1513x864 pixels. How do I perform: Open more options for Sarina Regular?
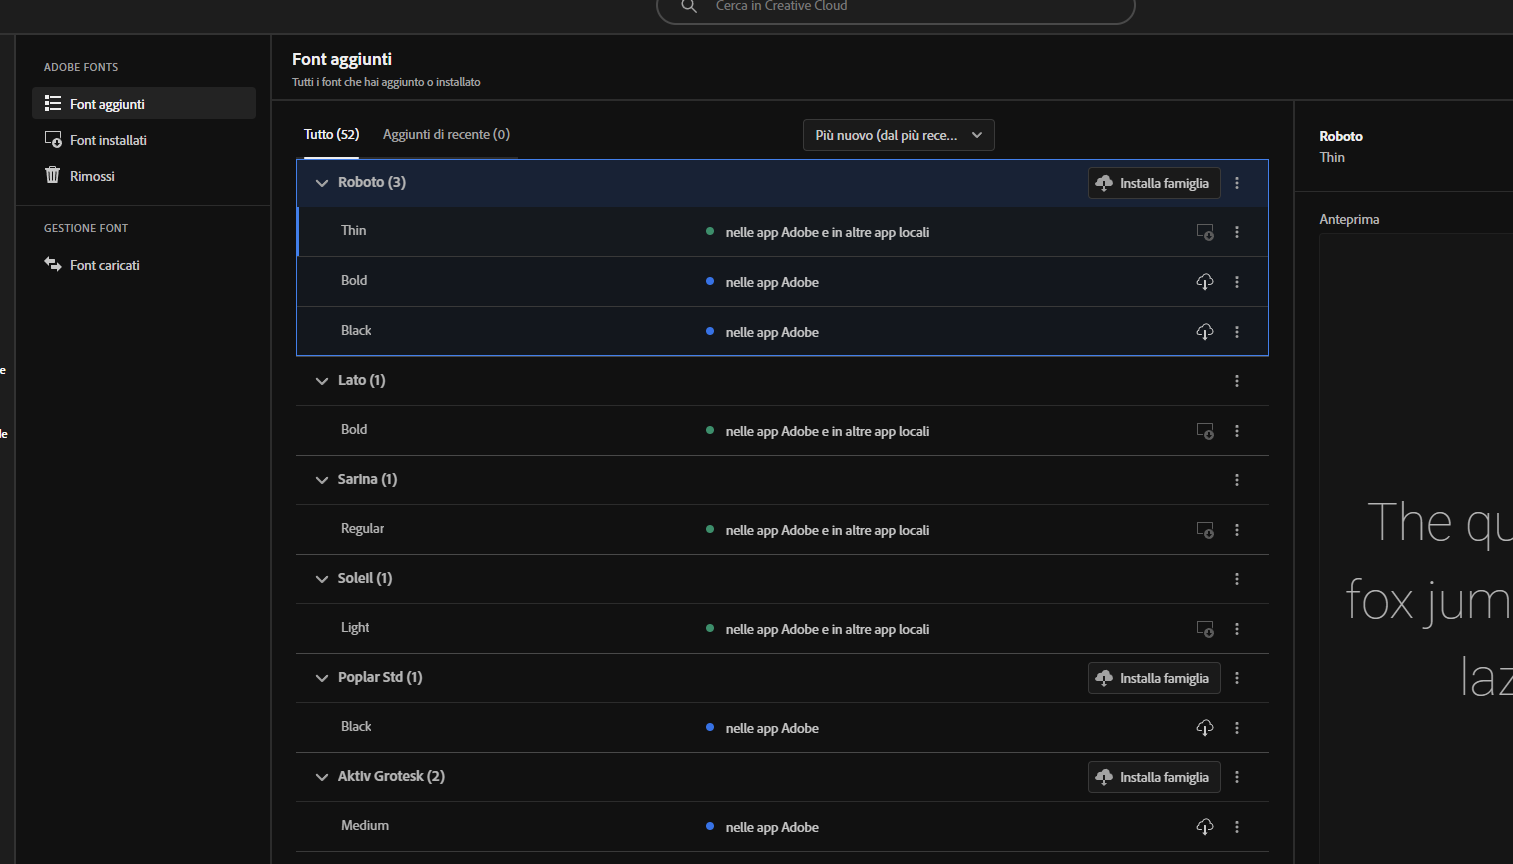[1237, 530]
